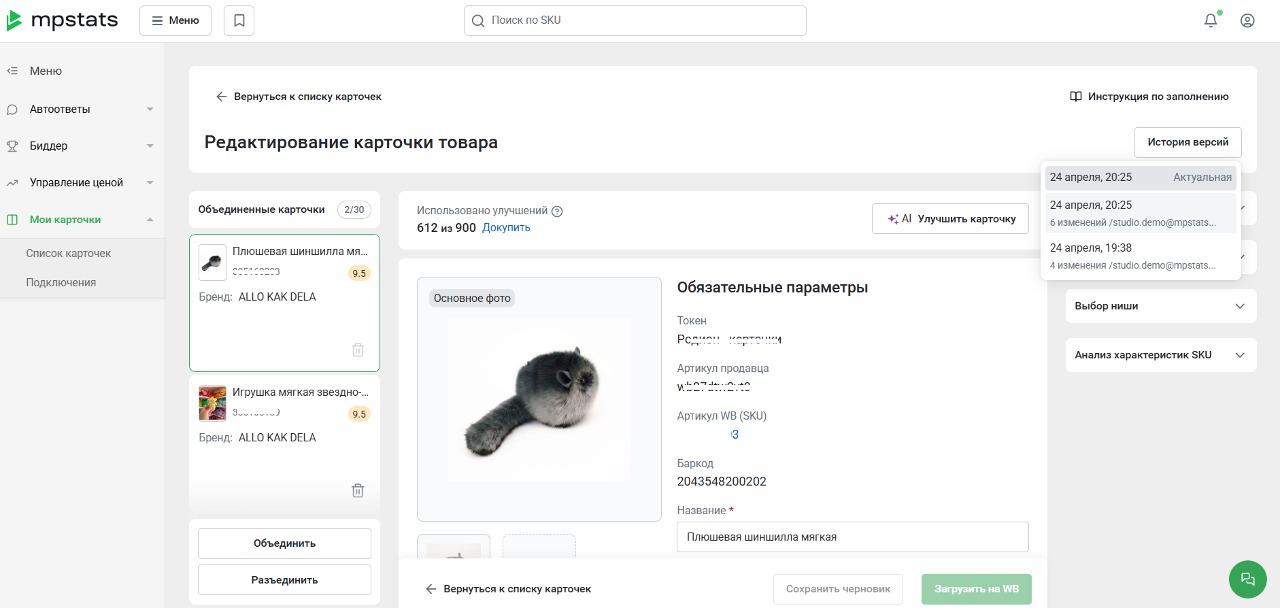Delete Плюшевая шиншилла card trash icon
This screenshot has height=608, width=1280.
(358, 350)
